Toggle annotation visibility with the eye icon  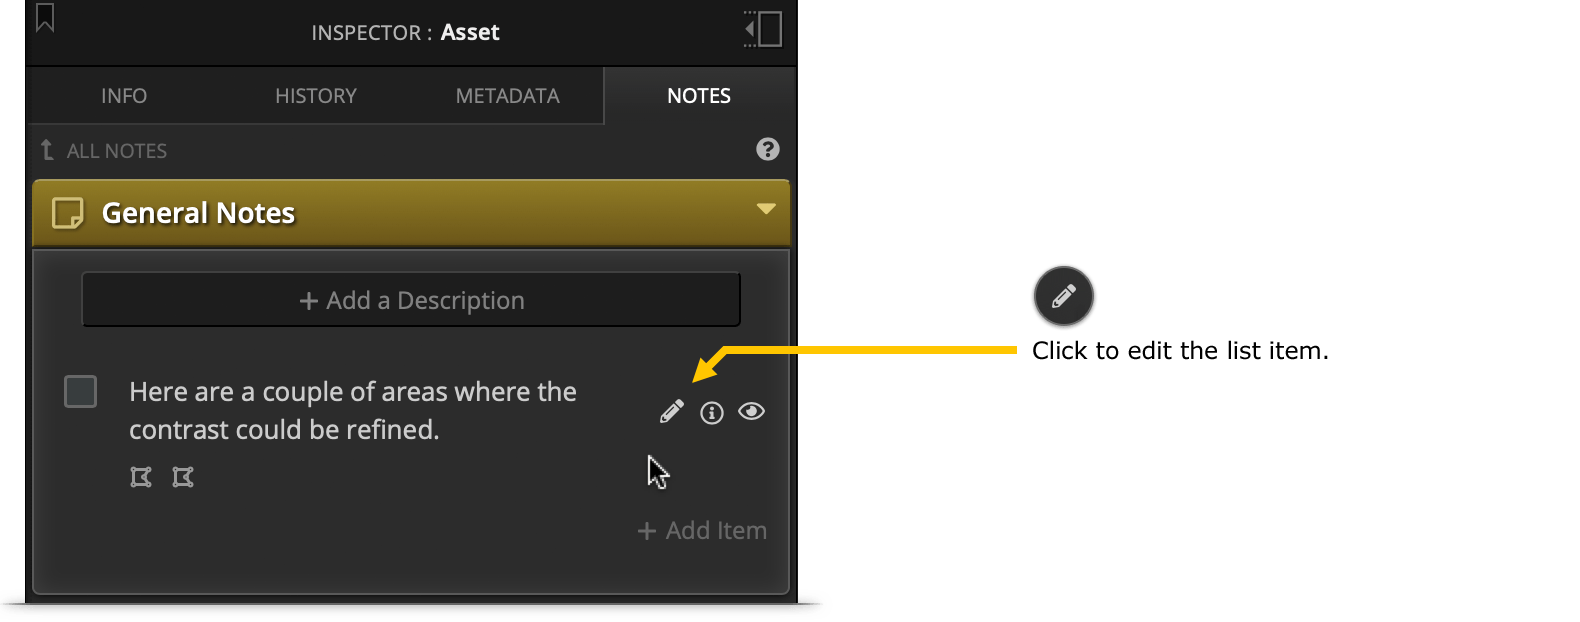[752, 411]
